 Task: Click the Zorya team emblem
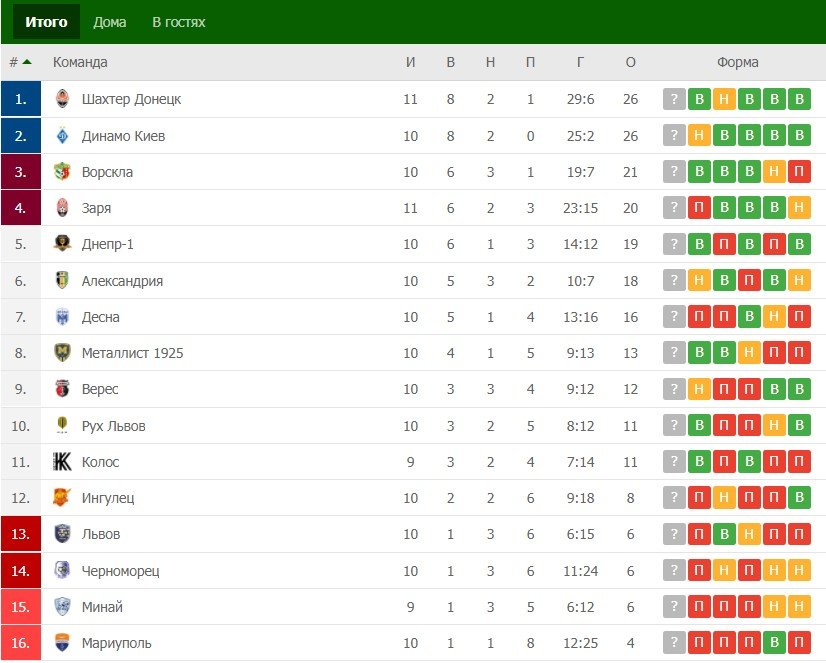pyautogui.click(x=62, y=208)
